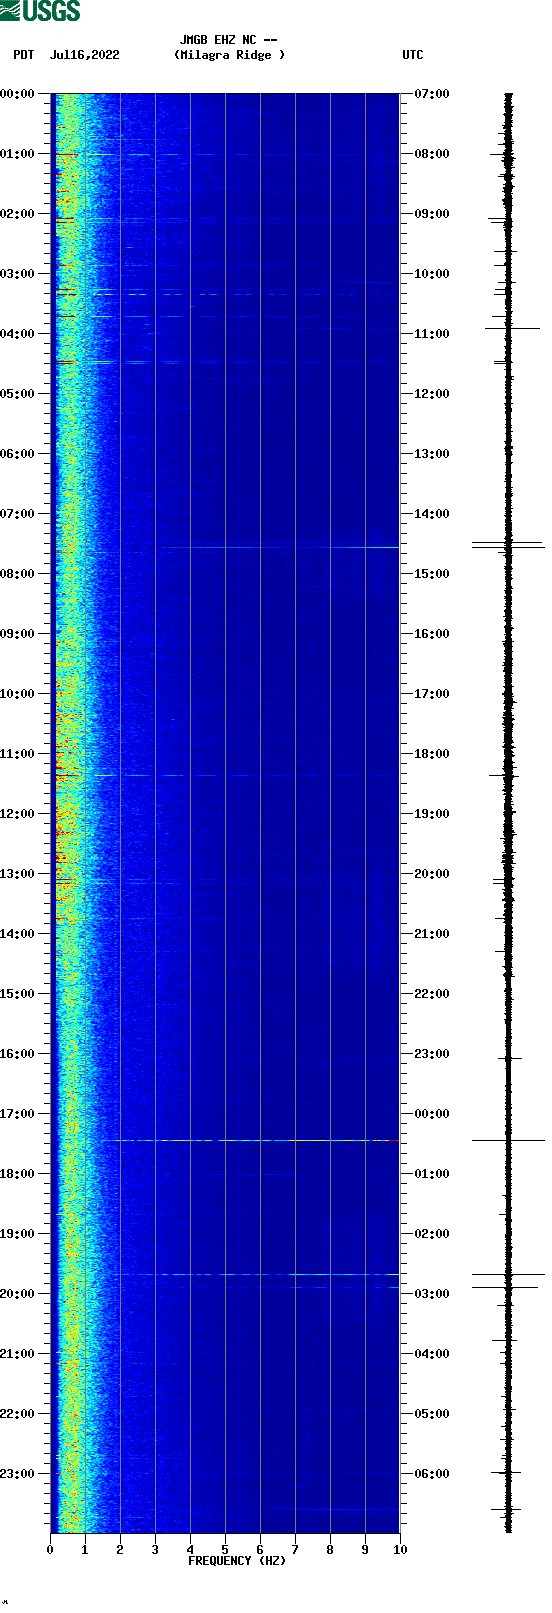The image size is (552, 1613).
Task: Click the 03:00 UTC time label
Action: tap(432, 1294)
